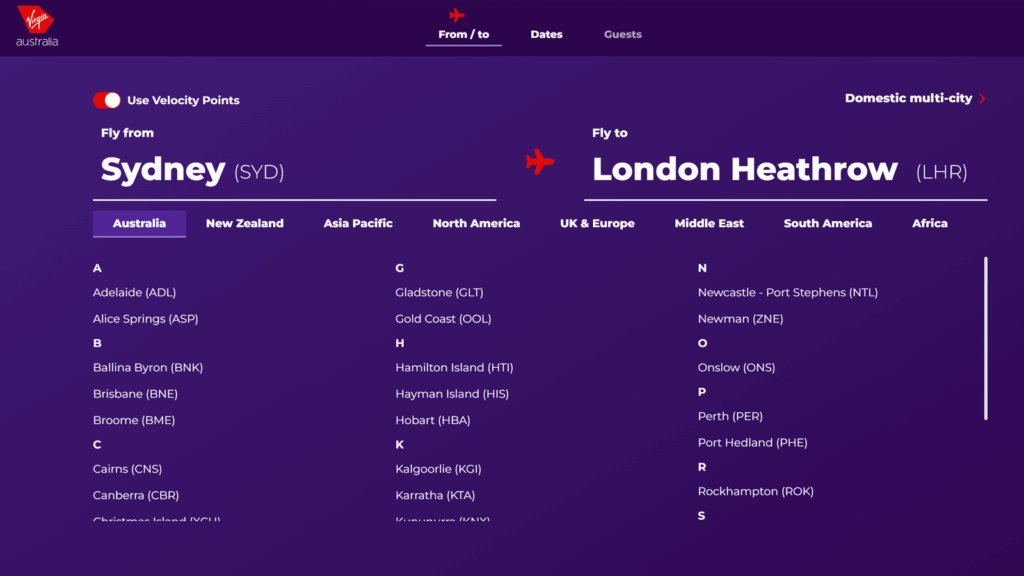Click the red plane icon above From / to
1024x576 pixels.
[457, 15]
